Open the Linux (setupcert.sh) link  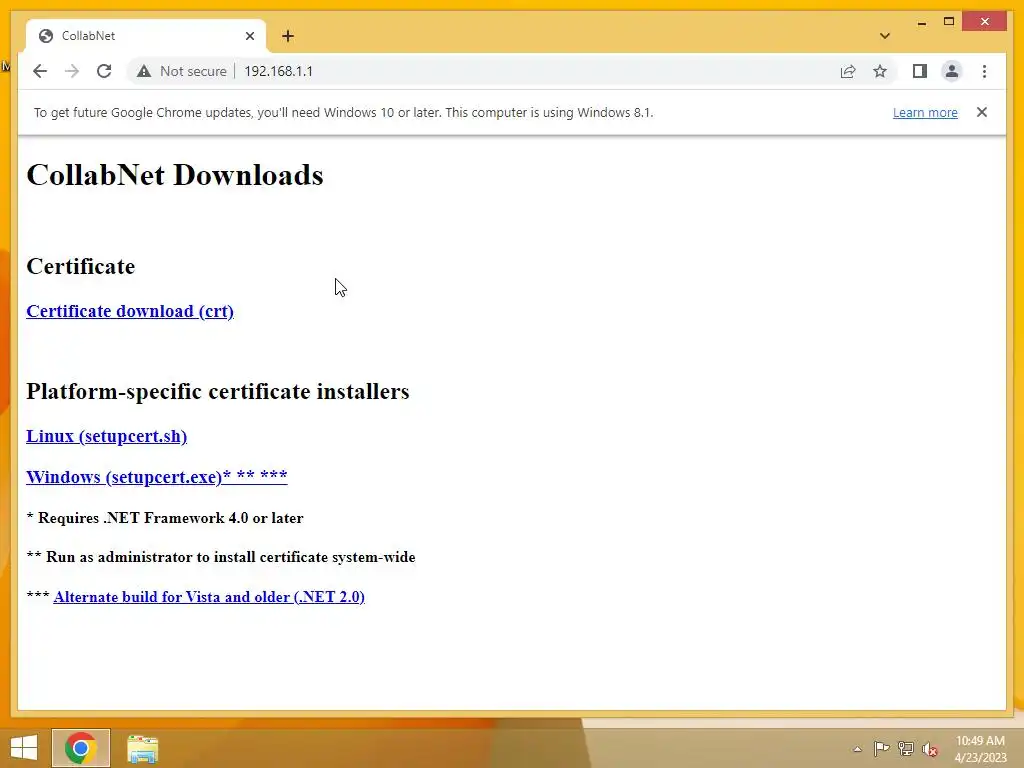click(x=106, y=436)
